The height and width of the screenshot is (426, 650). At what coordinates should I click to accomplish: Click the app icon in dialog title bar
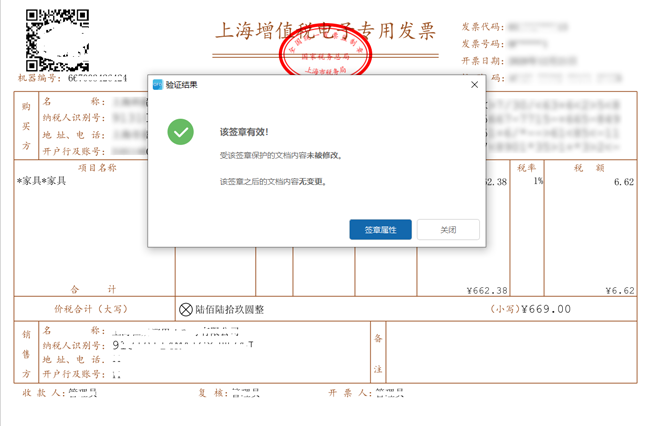click(158, 85)
